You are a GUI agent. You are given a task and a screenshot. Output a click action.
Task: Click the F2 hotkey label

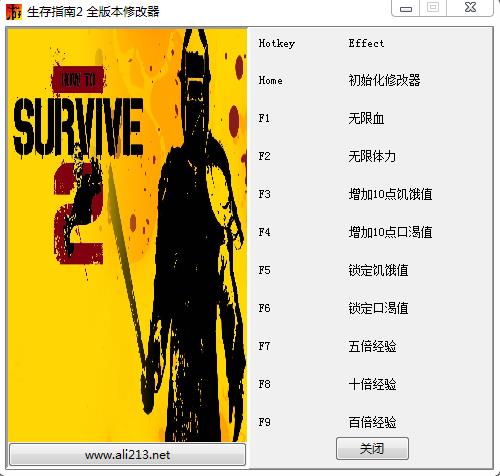(x=264, y=156)
